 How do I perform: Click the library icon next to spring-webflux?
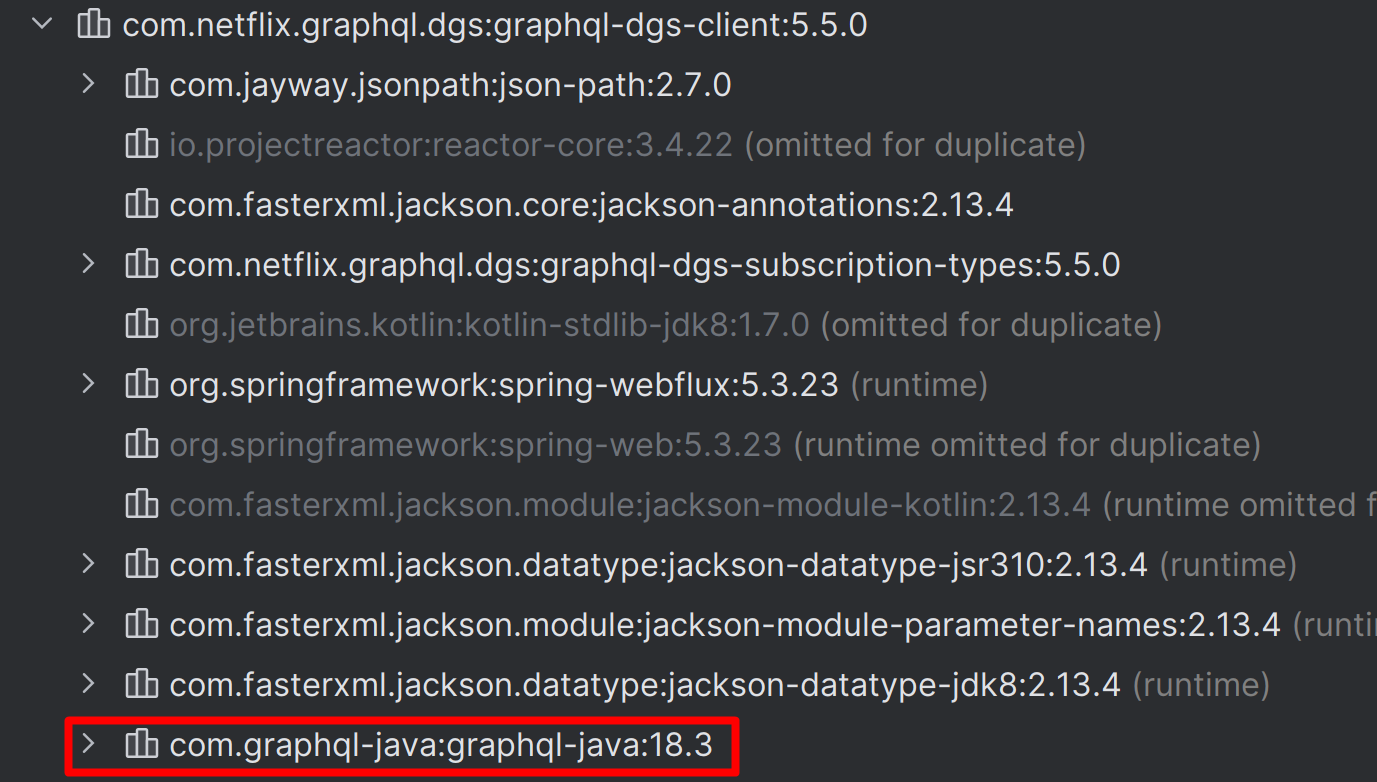[141, 384]
